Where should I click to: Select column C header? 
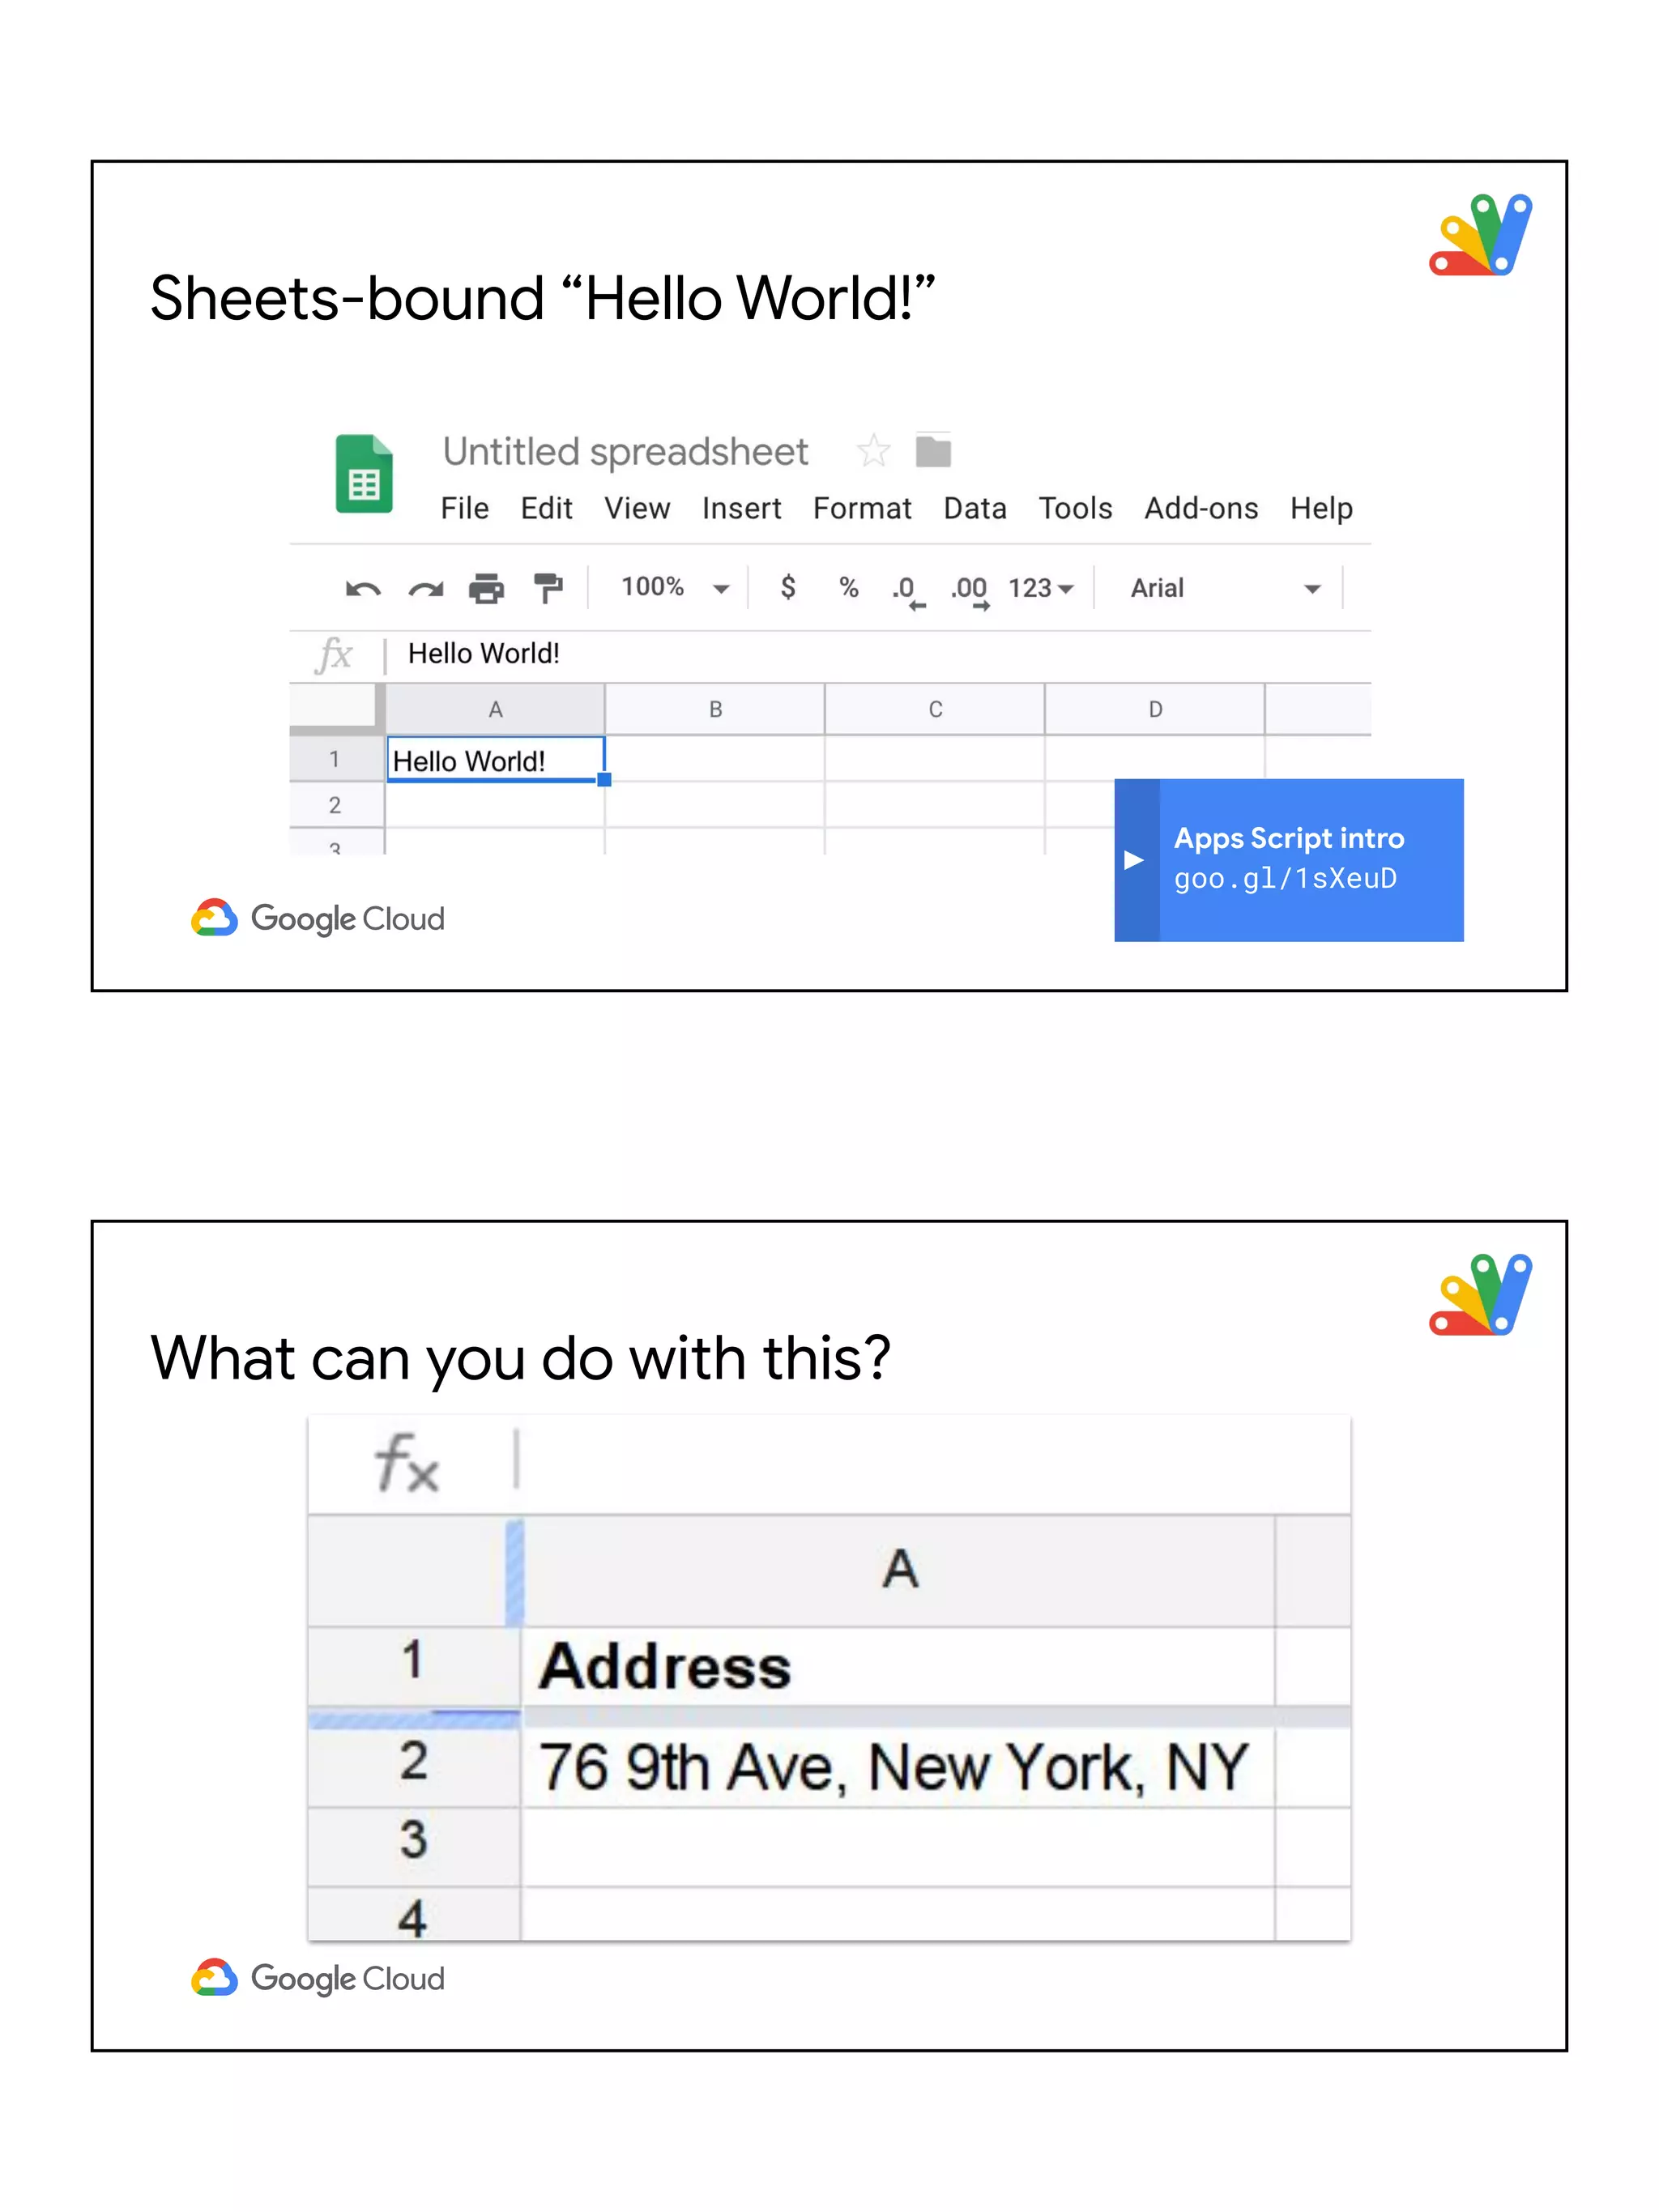[935, 709]
